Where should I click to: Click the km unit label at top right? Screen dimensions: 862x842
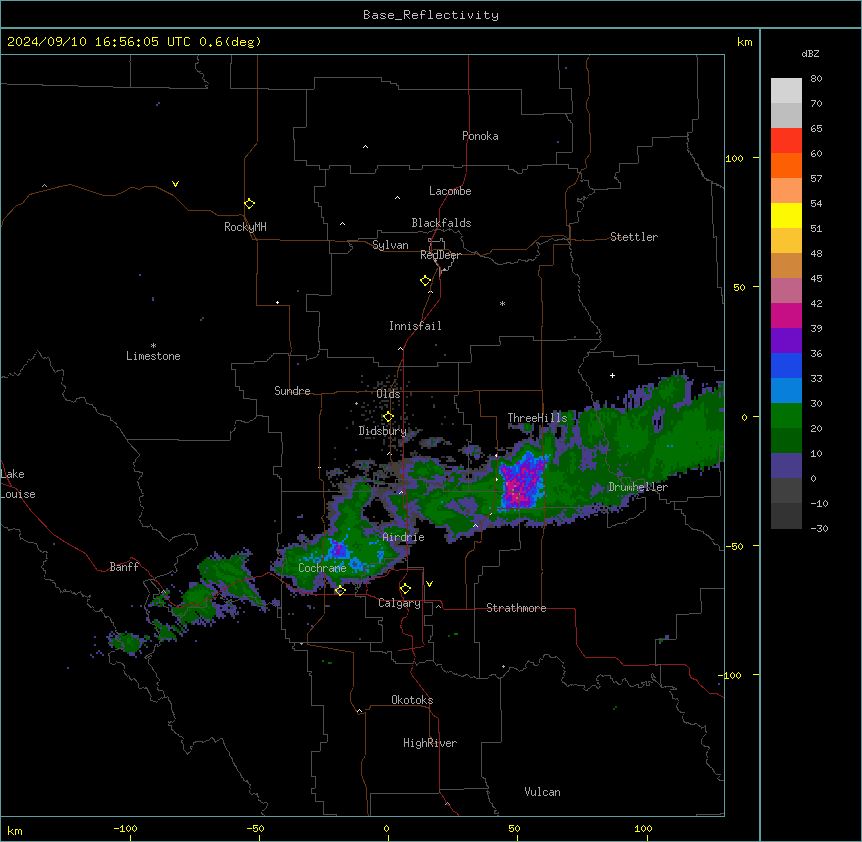(x=745, y=42)
